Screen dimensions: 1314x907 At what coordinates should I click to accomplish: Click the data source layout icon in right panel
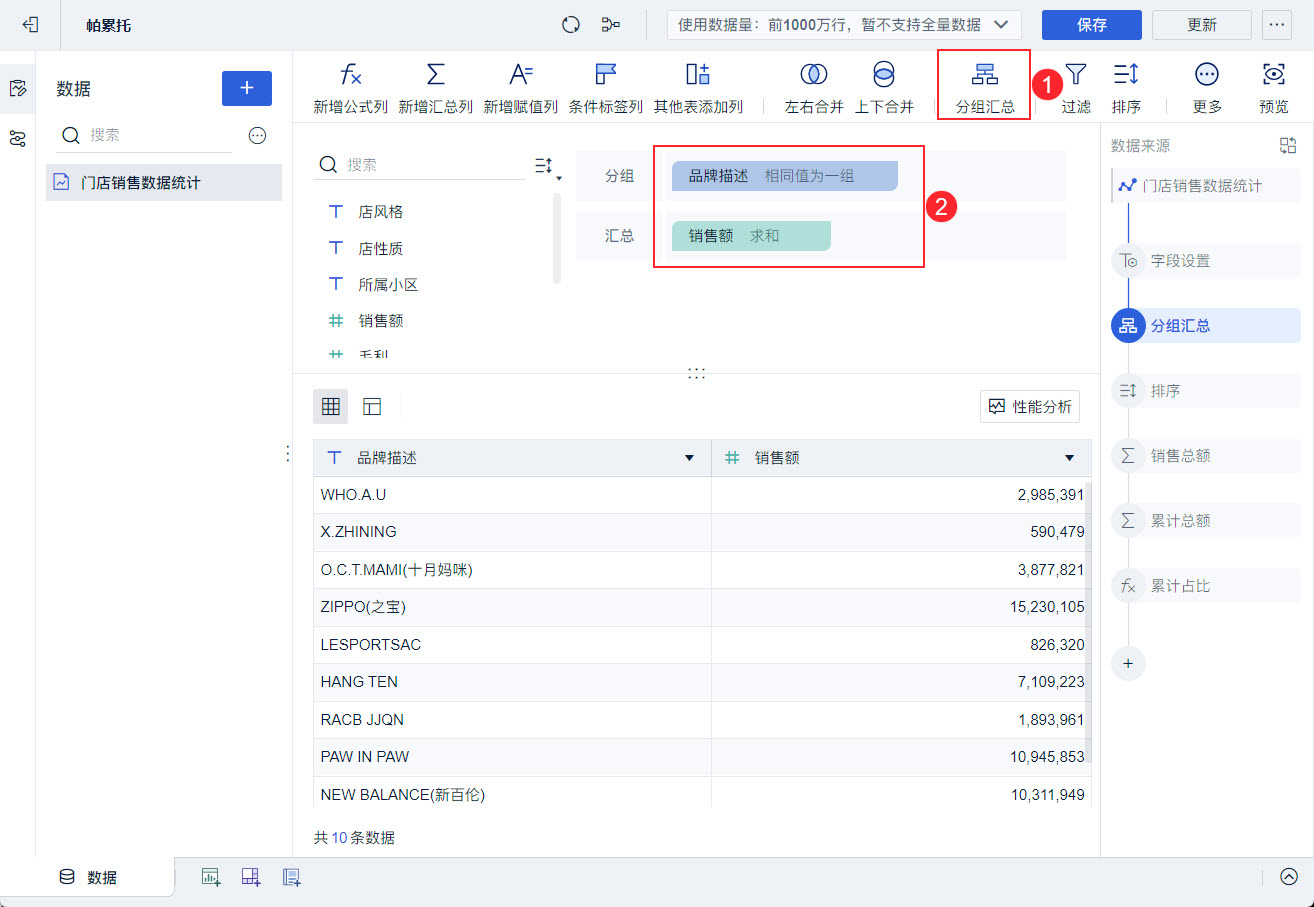click(1288, 146)
